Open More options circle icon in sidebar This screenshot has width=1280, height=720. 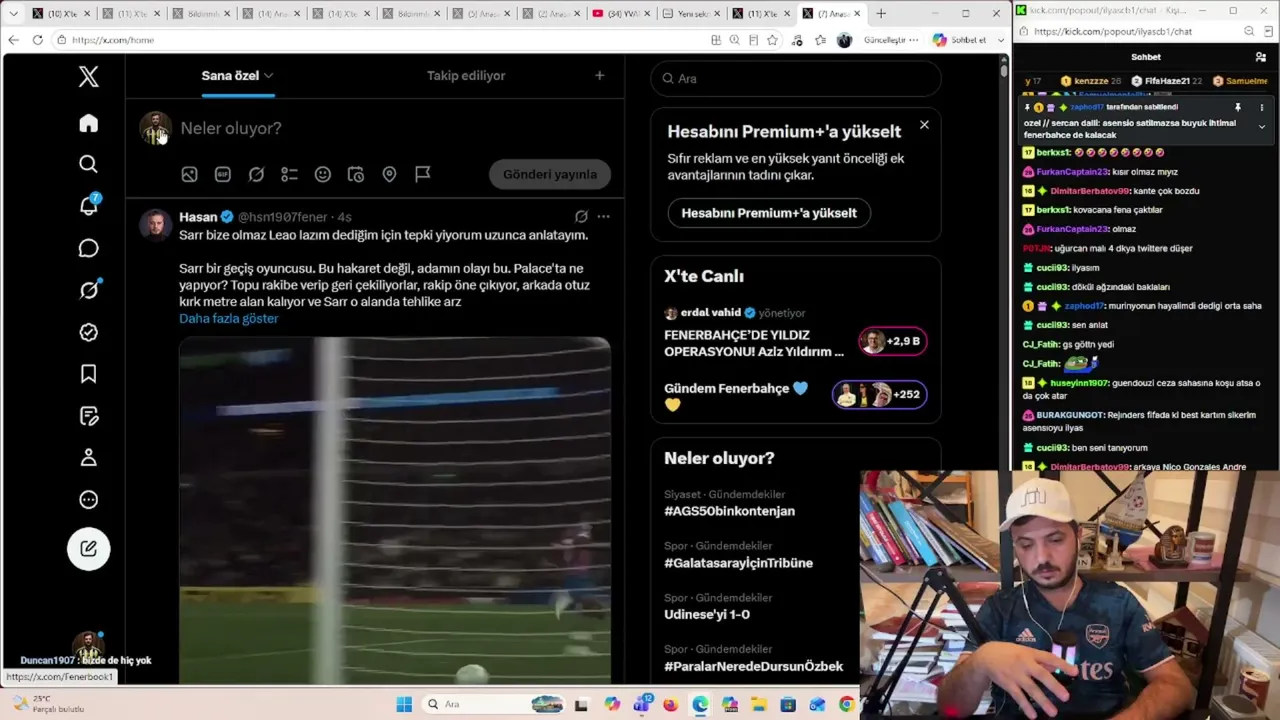coord(89,500)
